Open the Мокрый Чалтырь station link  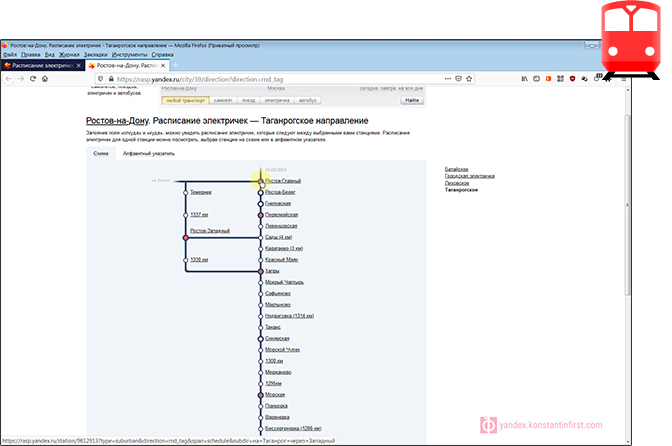(285, 282)
